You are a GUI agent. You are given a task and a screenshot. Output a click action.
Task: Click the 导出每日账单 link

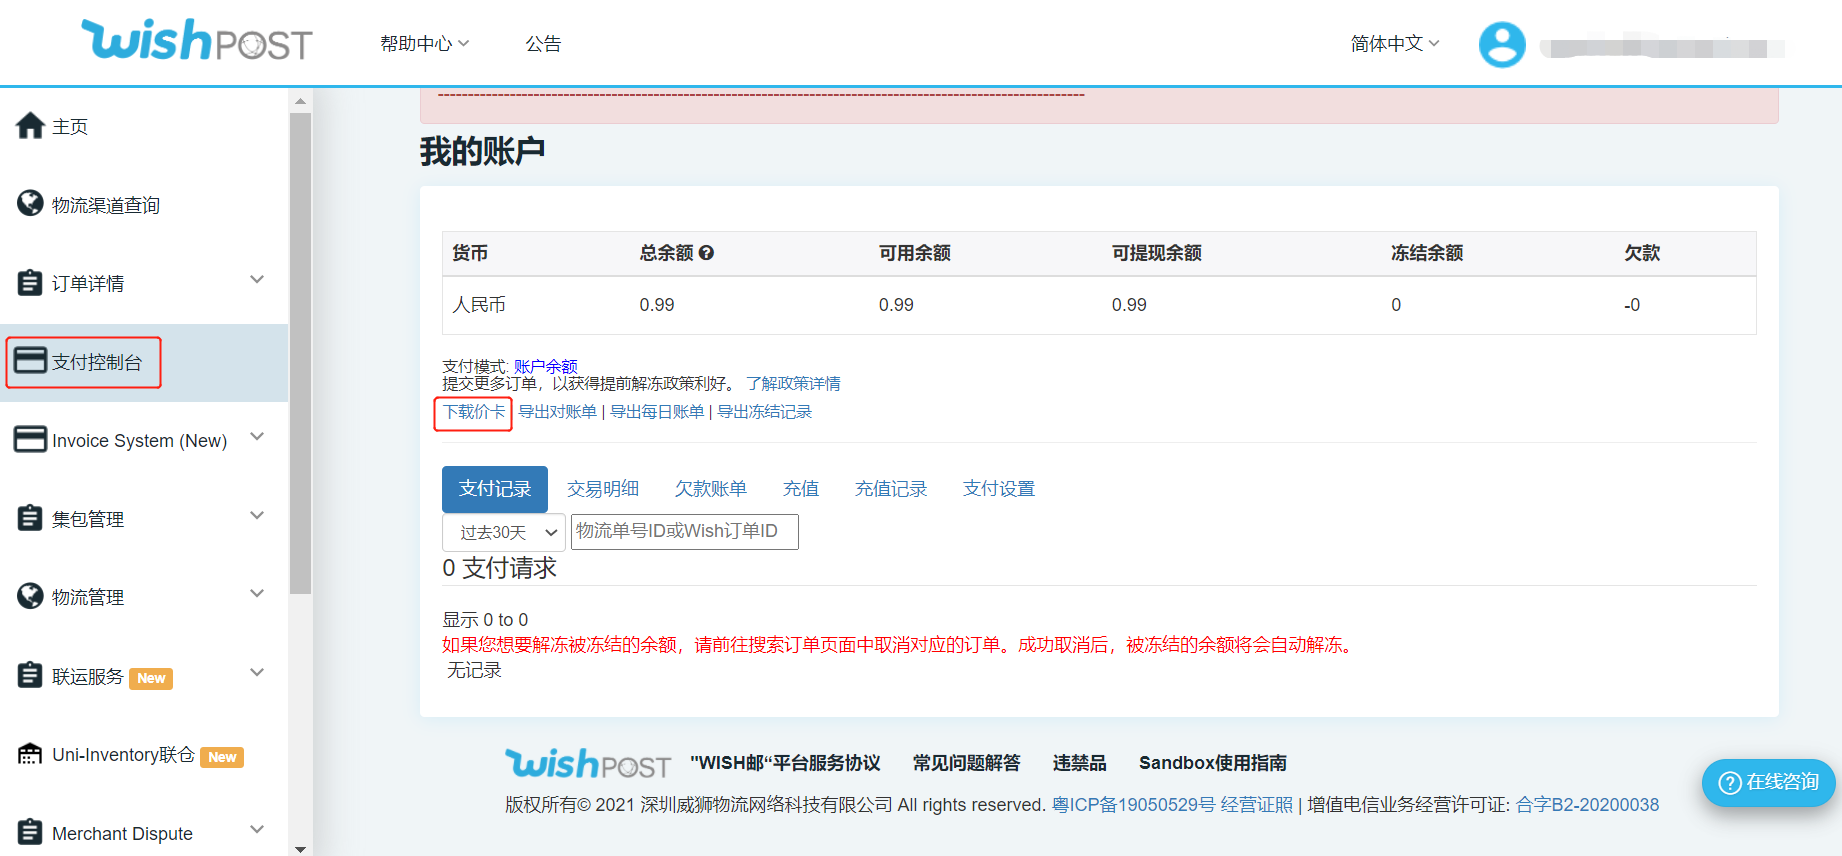[657, 412]
